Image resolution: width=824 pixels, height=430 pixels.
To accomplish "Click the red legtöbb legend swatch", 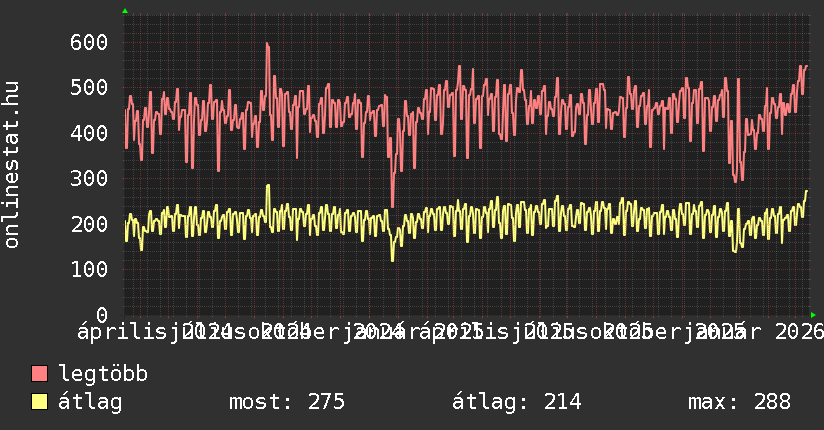I will (39, 375).
